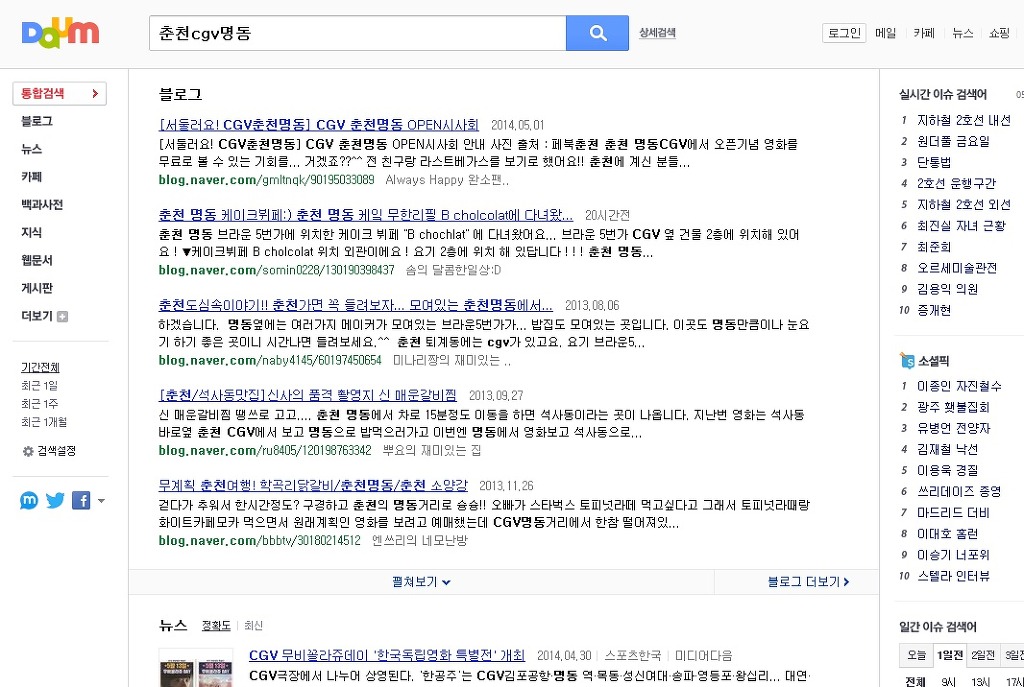Select 블로그 in the sidebar
1024x687 pixels.
pos(37,121)
